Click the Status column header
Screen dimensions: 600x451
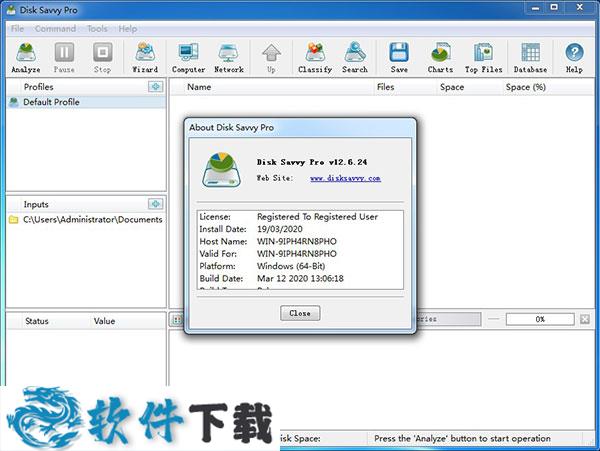coord(37,321)
